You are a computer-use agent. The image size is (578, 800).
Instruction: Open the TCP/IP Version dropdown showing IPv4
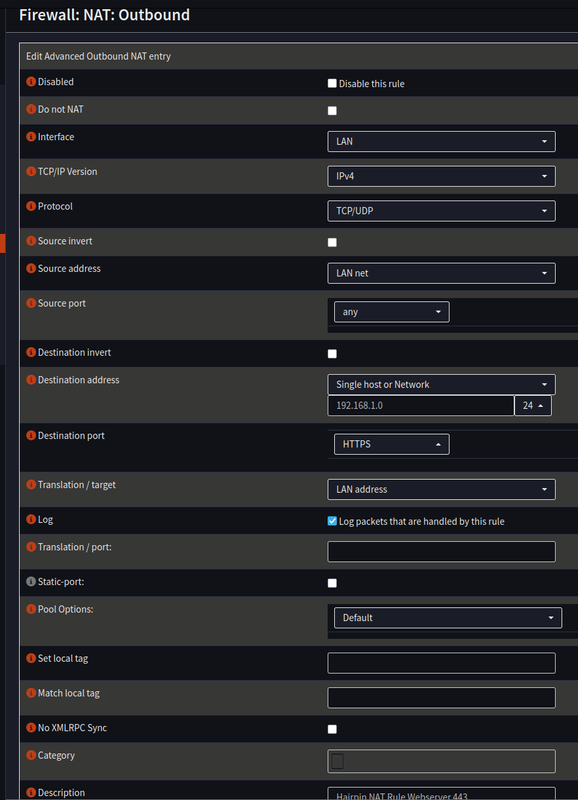[x=441, y=176]
